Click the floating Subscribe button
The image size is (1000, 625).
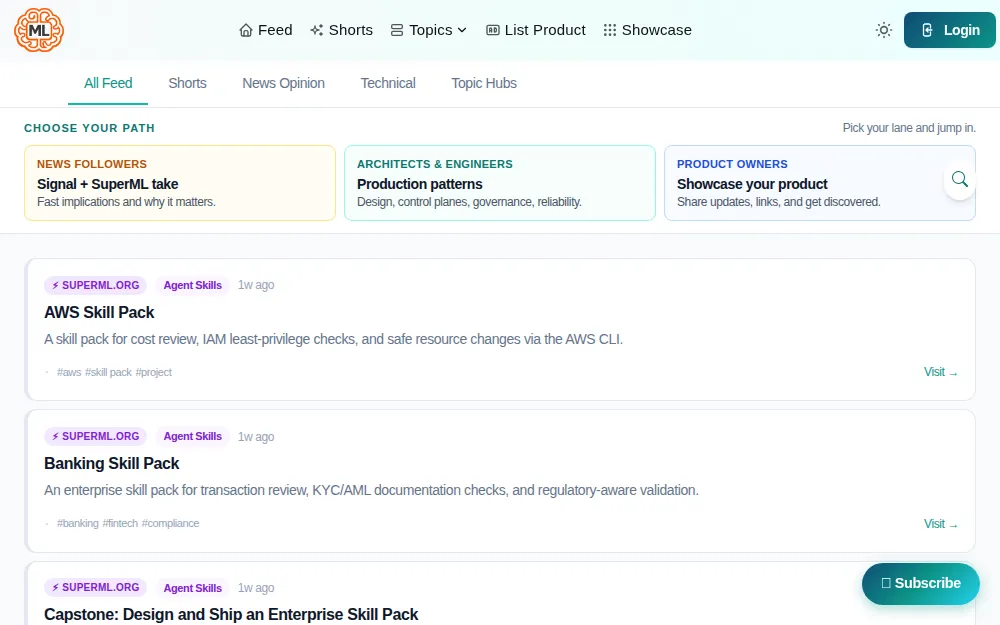(x=920, y=584)
